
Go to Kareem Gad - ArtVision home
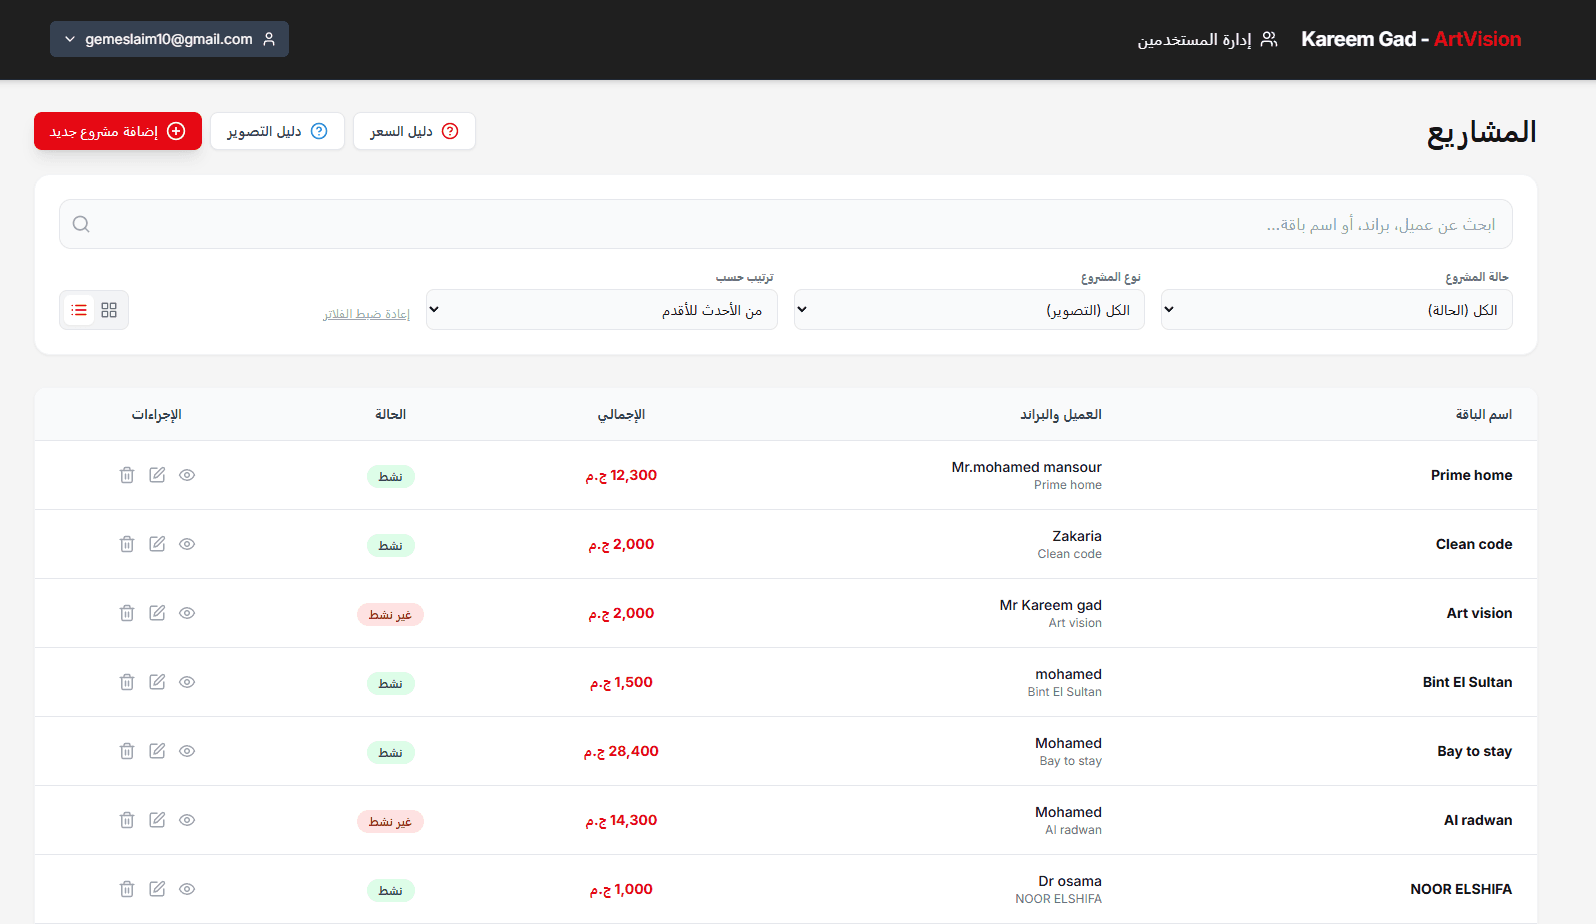click(1411, 39)
